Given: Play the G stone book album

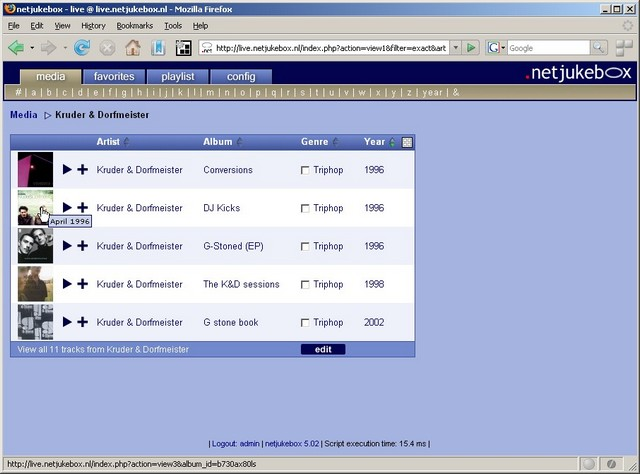Looking at the screenshot, I should [x=67, y=322].
